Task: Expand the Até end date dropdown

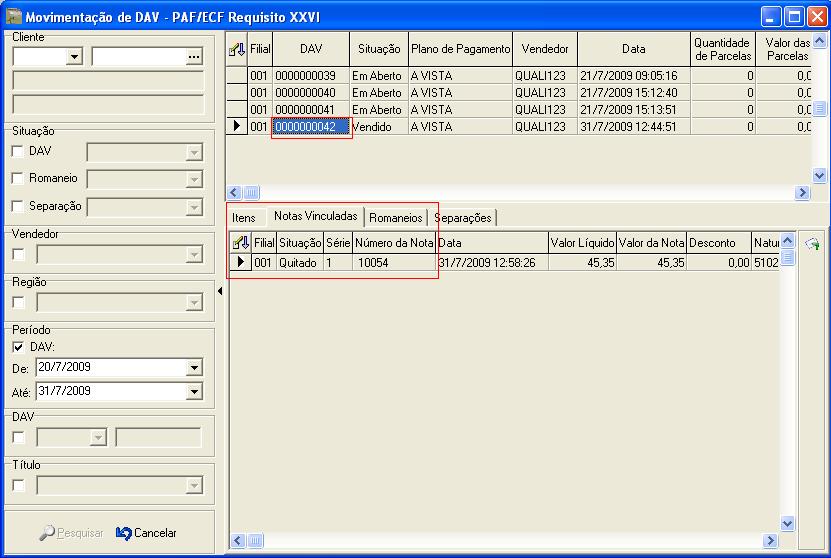Action: (194, 391)
